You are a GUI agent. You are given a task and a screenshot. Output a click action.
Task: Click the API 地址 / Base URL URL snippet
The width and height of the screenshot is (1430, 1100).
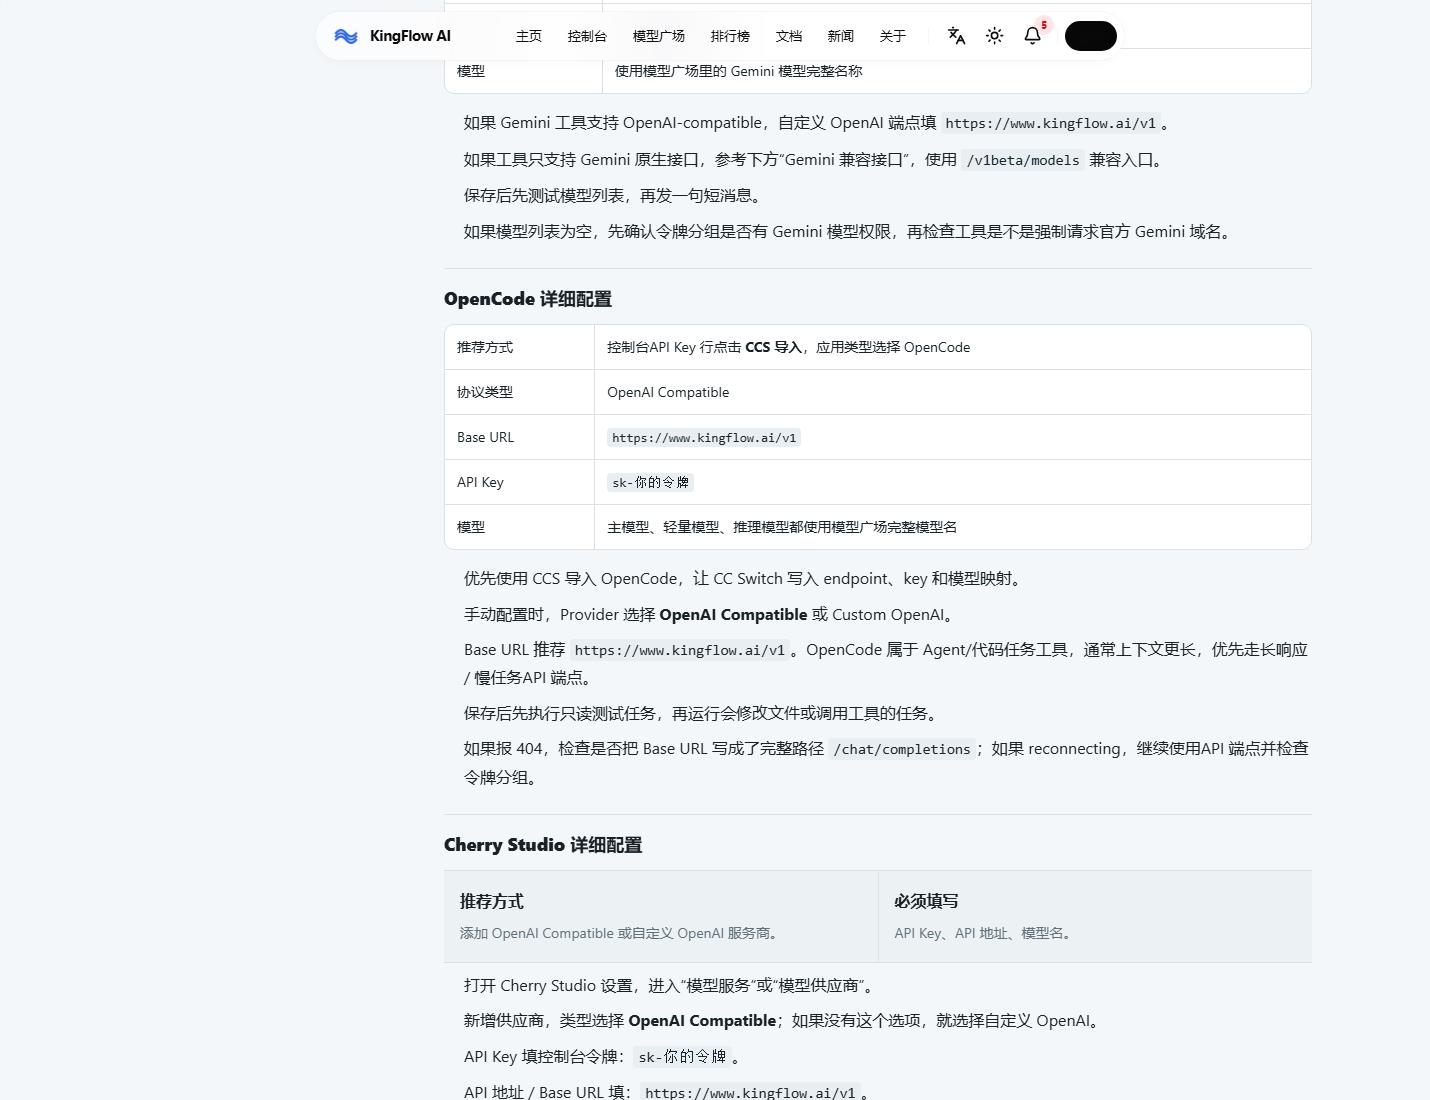(x=750, y=1093)
